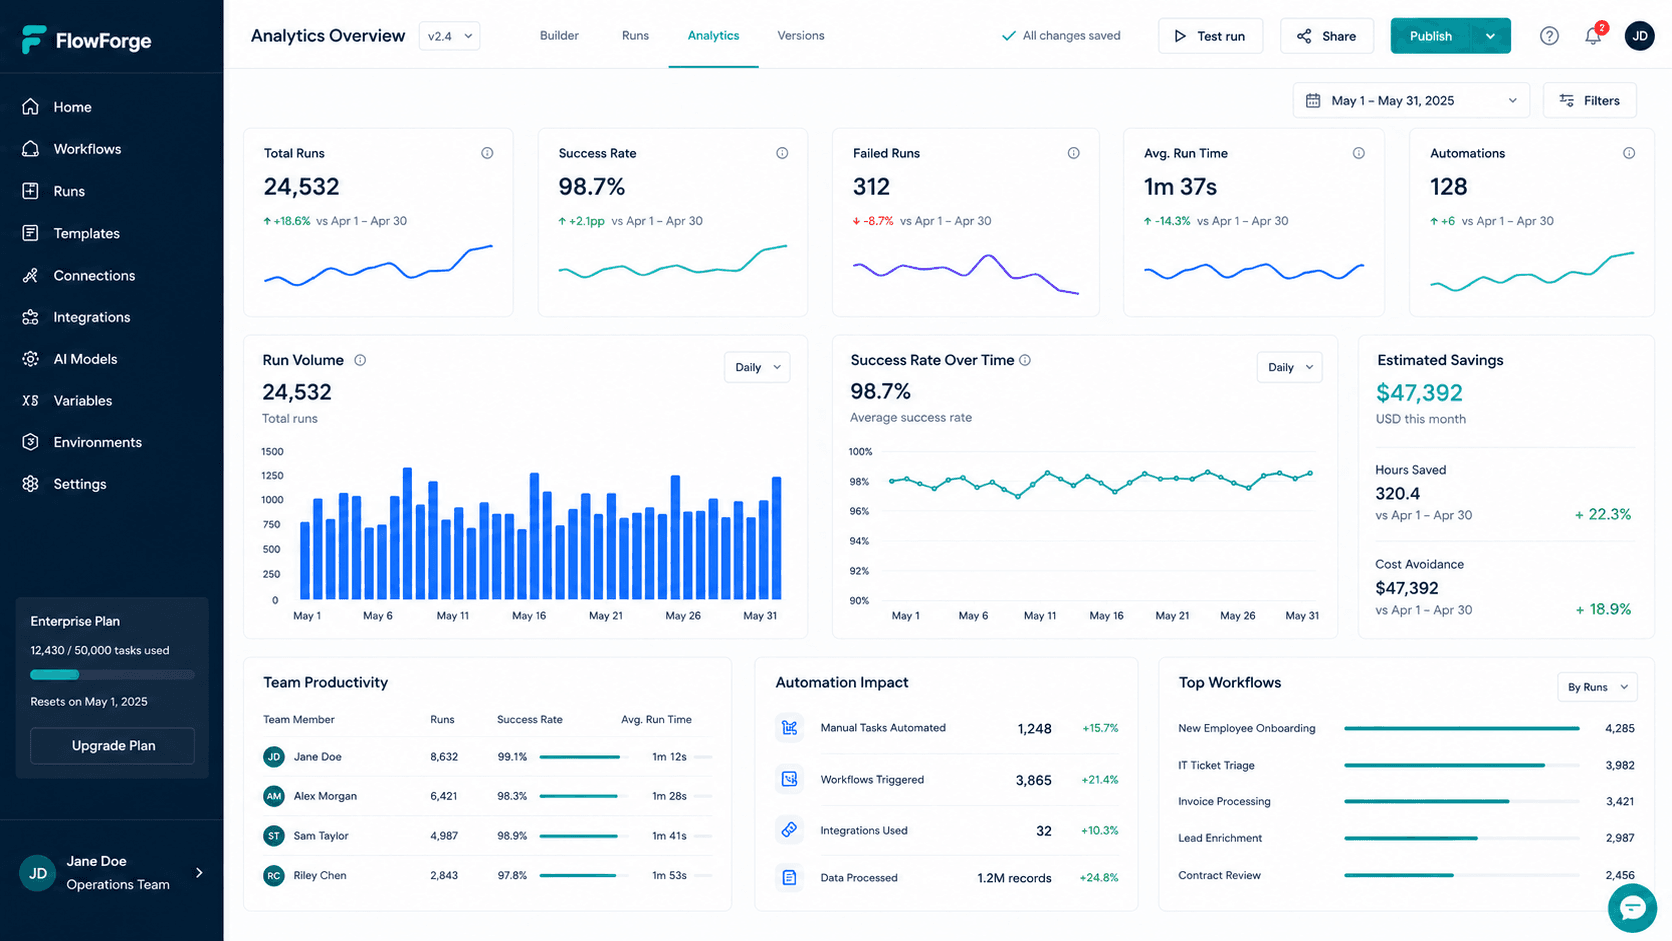
Task: Click the Lead Enrichment workflow
Action: pos(1220,838)
